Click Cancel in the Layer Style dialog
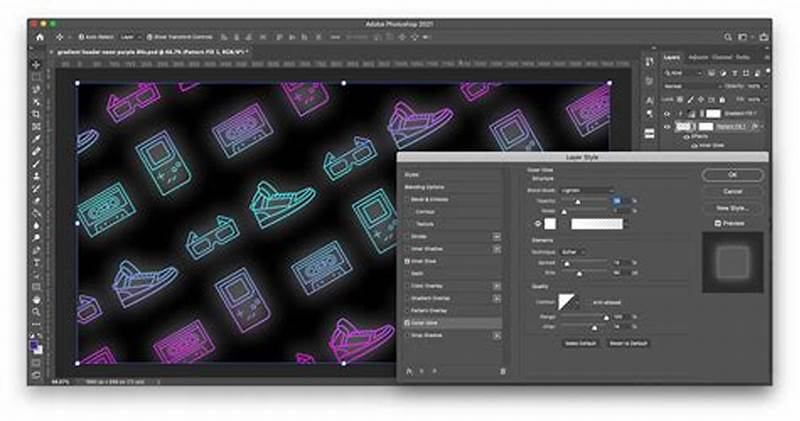Screen dimensions: 800x421 [x=733, y=191]
